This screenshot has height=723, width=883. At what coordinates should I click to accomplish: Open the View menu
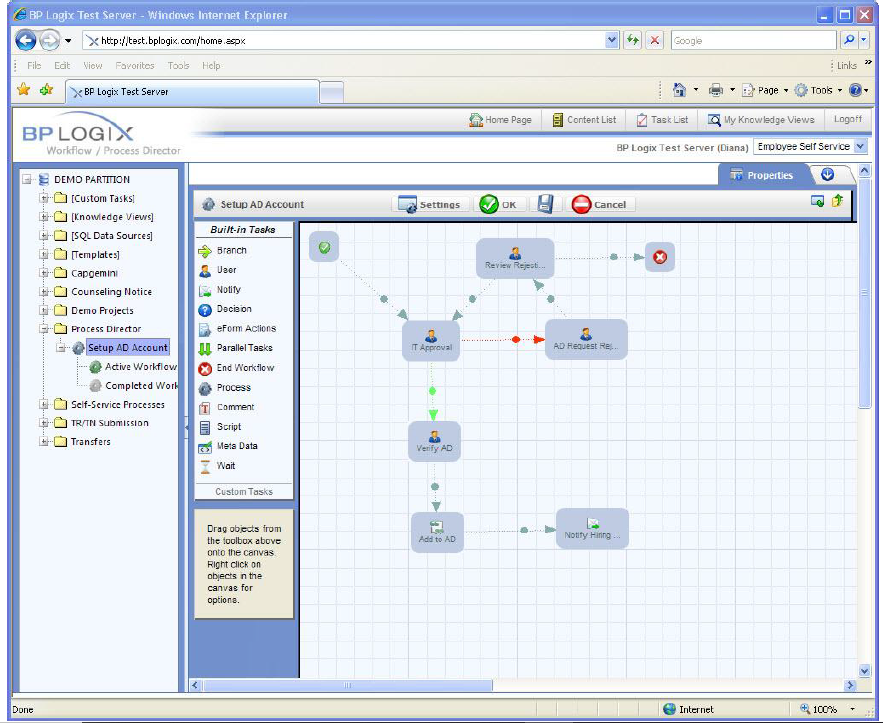point(93,65)
